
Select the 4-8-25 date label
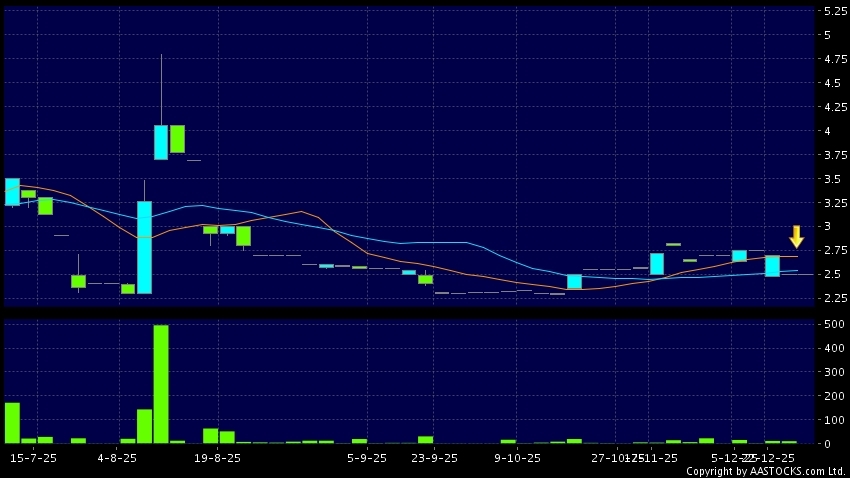point(118,458)
